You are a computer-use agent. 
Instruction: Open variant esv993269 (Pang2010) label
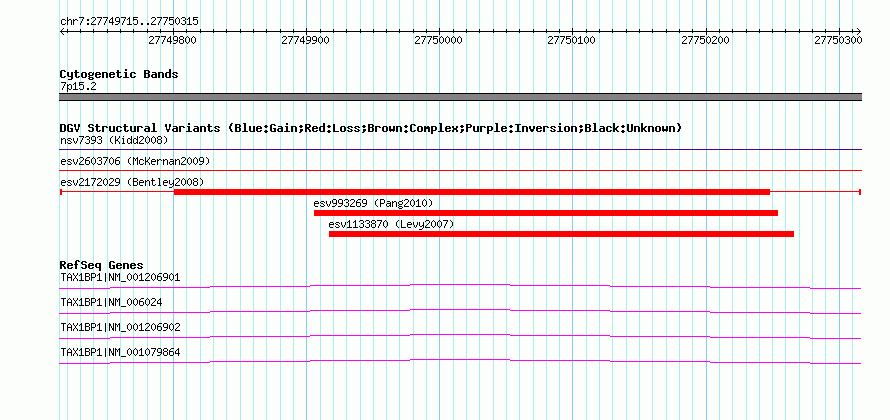click(x=373, y=203)
